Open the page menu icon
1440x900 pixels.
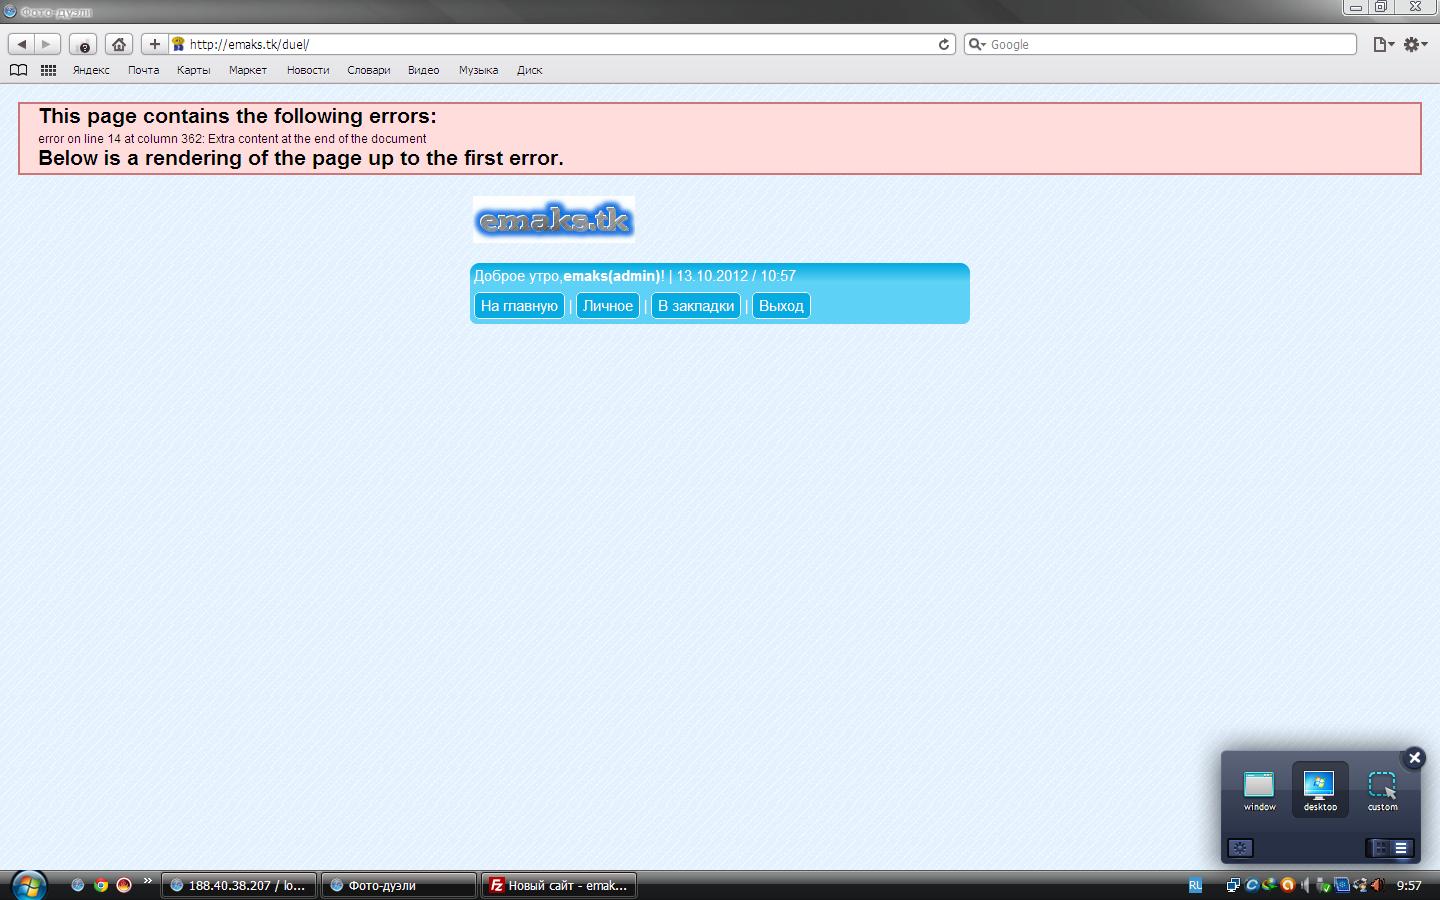pos(1383,44)
